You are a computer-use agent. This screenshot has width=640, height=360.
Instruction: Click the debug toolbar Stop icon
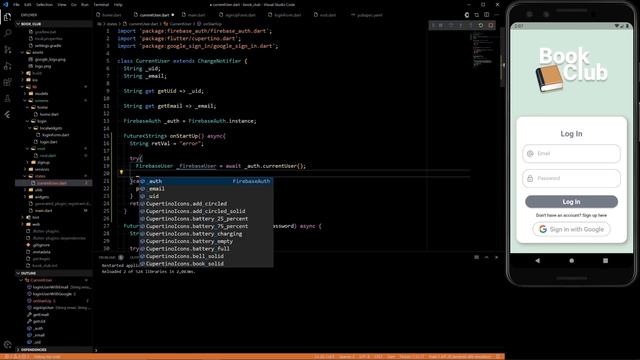[x=491, y=25]
